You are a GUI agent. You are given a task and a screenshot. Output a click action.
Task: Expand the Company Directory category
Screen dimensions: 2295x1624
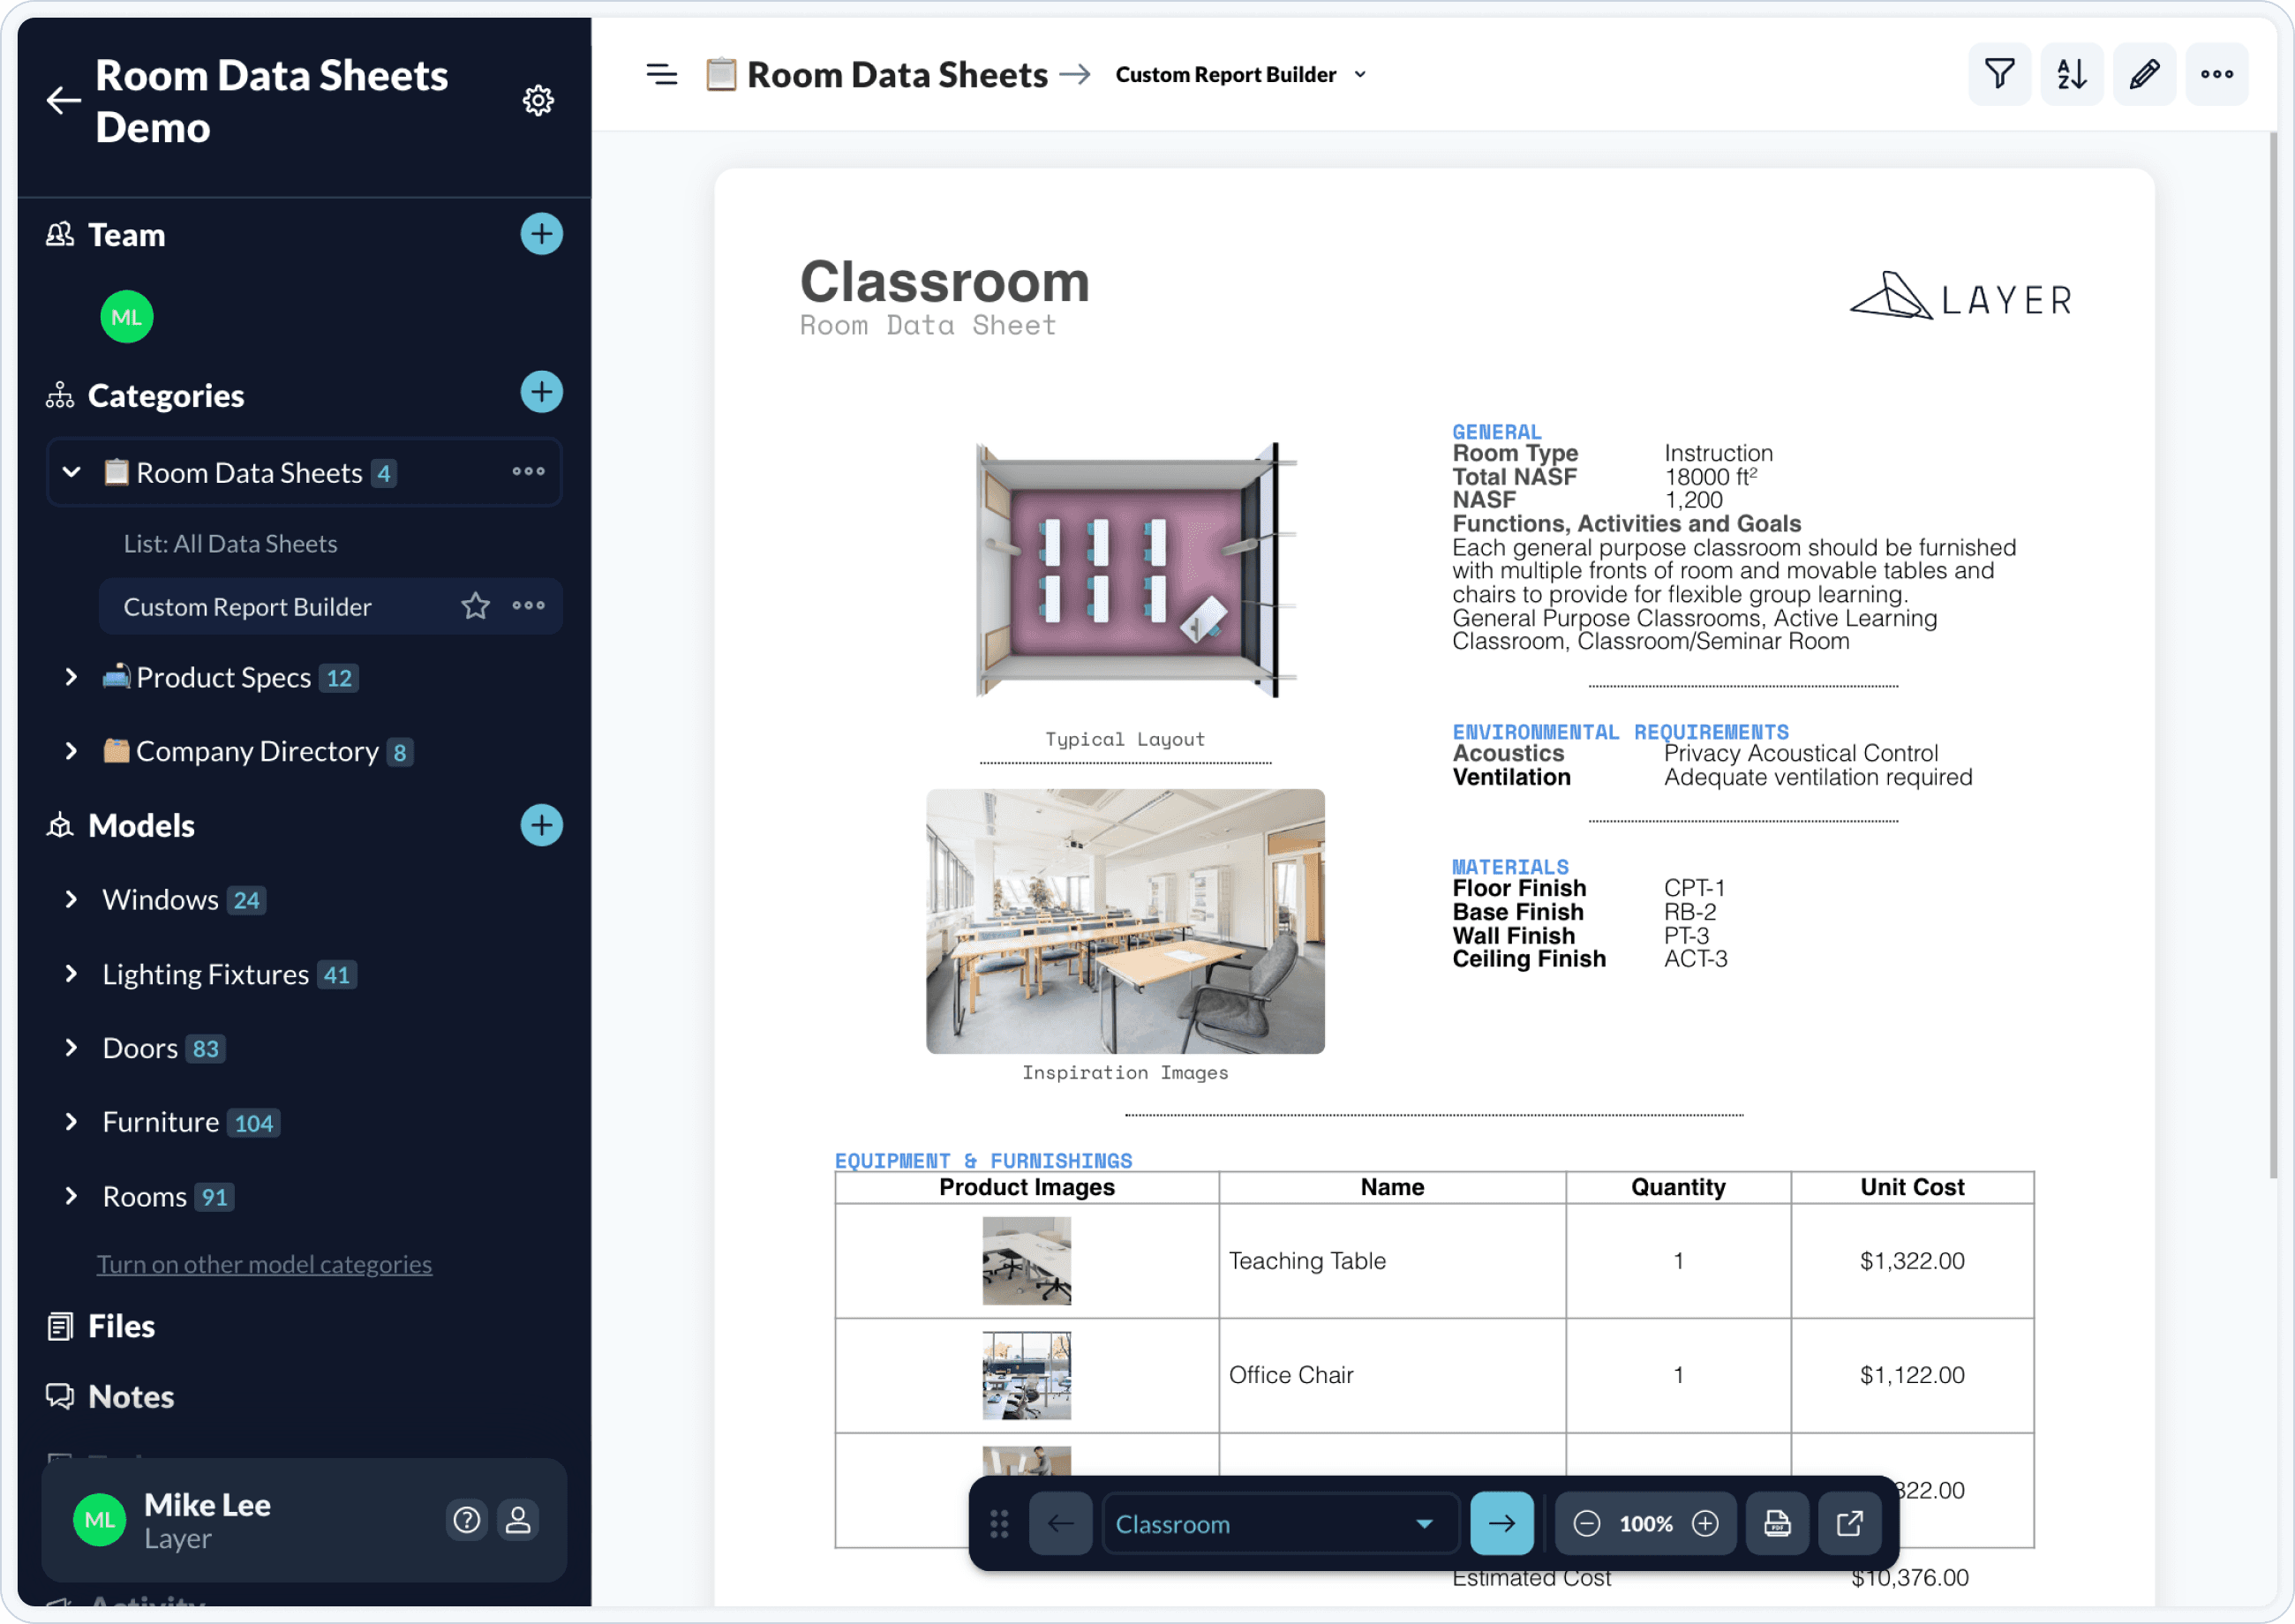point(72,748)
